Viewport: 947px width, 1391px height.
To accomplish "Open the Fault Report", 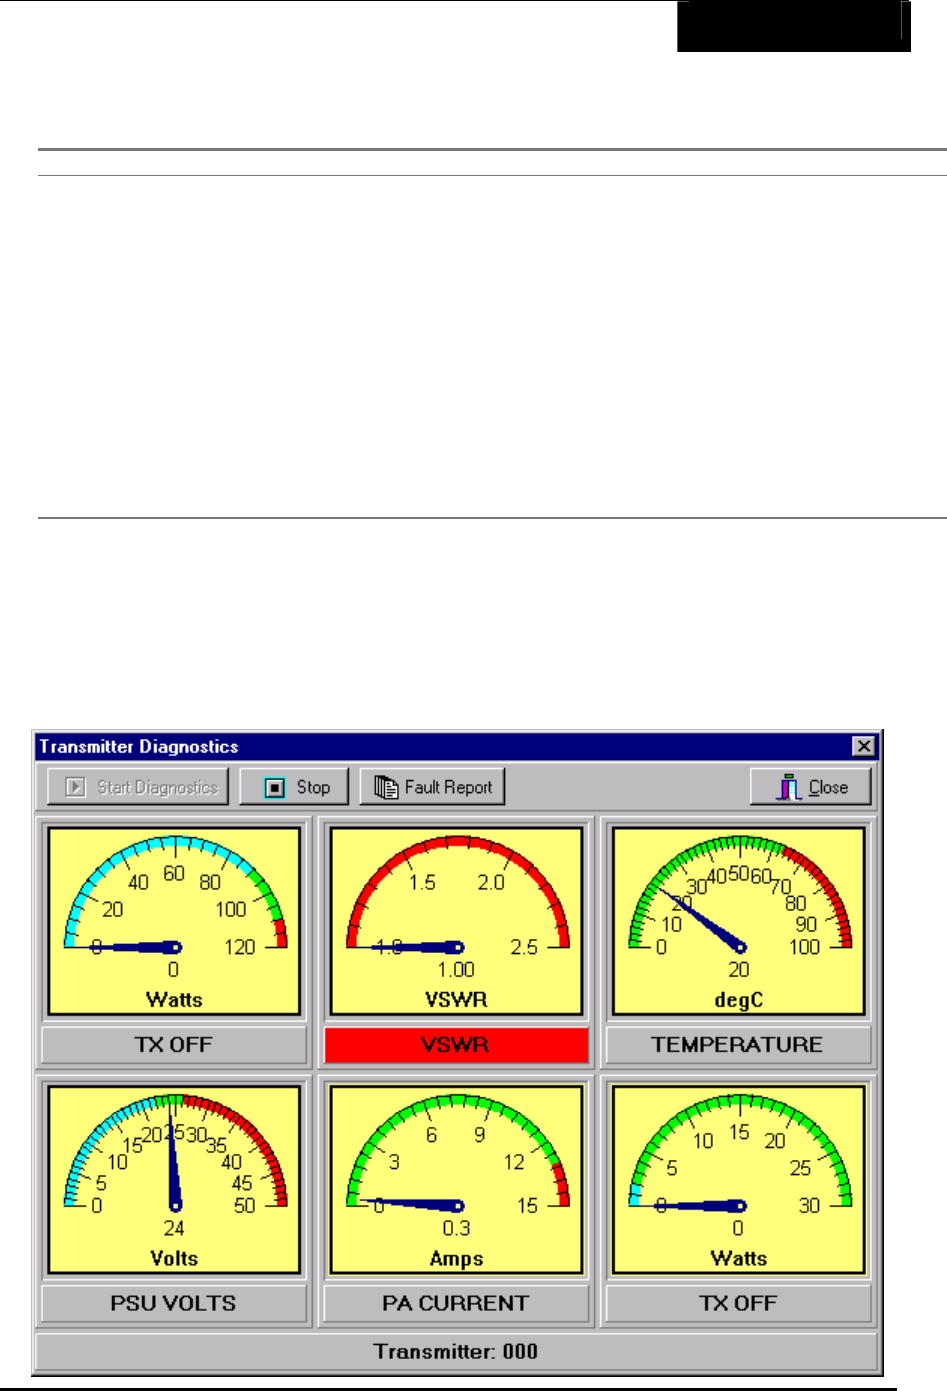I will (x=432, y=787).
